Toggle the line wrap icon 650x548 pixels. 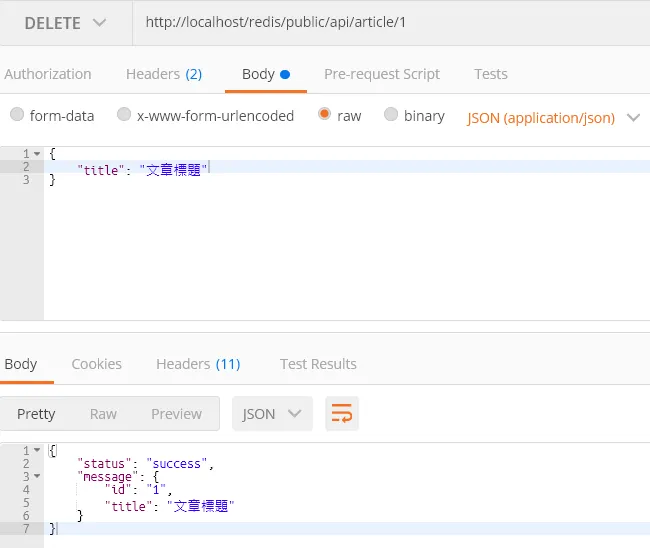[342, 414]
